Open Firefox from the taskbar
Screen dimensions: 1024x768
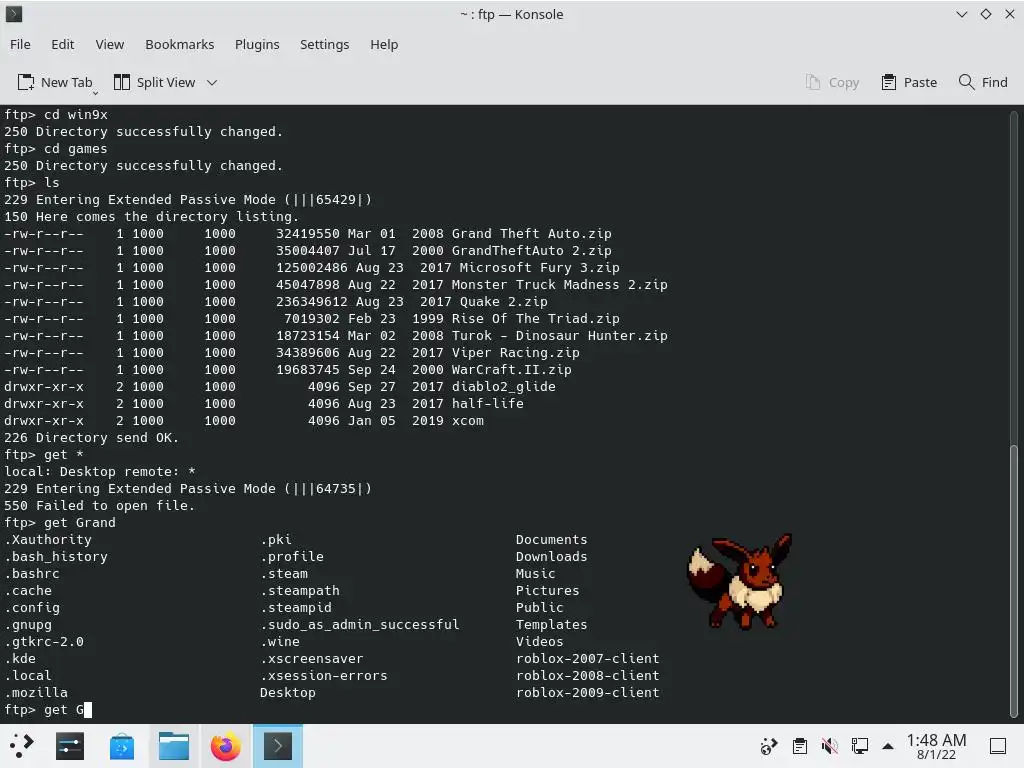(x=225, y=746)
